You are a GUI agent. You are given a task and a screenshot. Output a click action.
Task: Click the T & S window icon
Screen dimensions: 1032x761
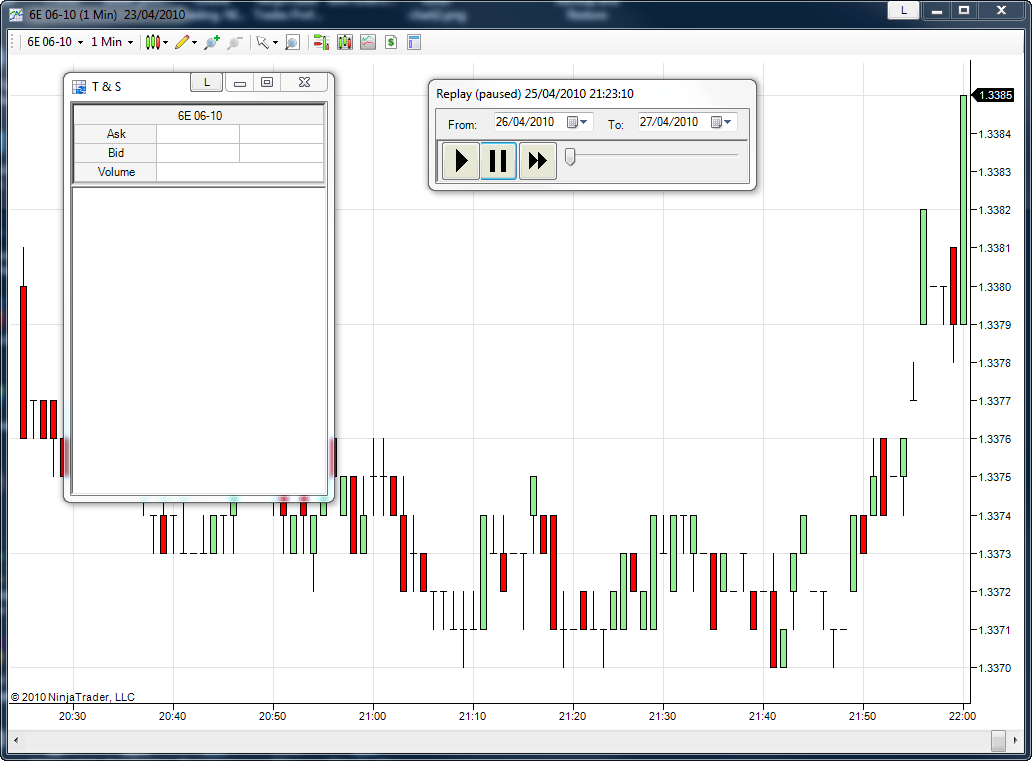click(79, 86)
